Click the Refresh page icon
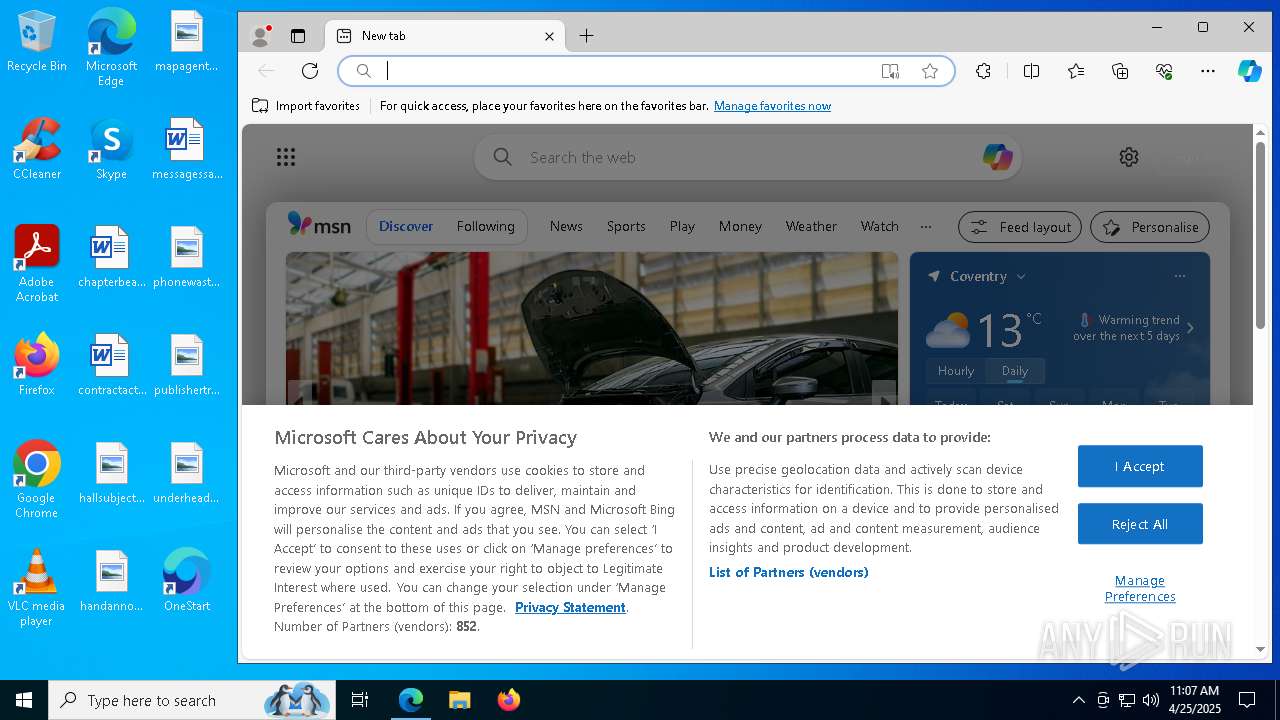The height and width of the screenshot is (720, 1280). click(310, 71)
